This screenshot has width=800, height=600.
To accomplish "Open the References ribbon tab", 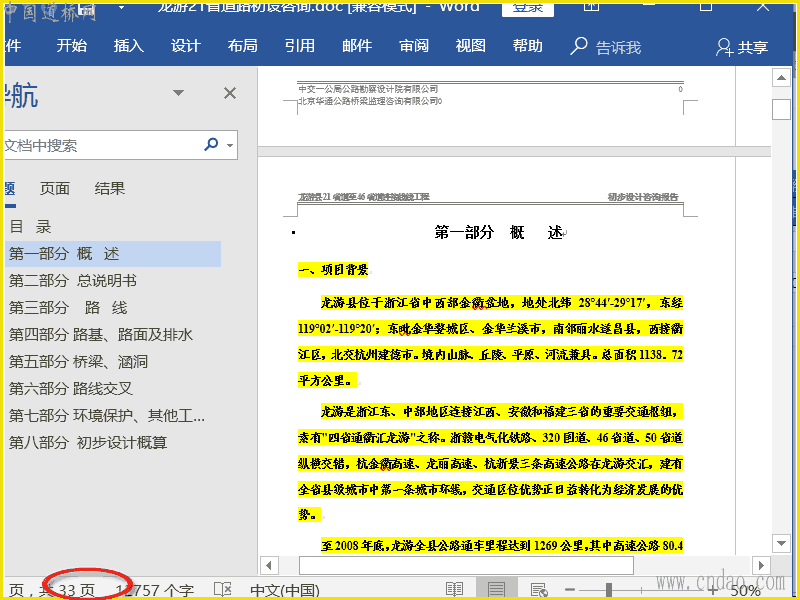I will (x=299, y=46).
